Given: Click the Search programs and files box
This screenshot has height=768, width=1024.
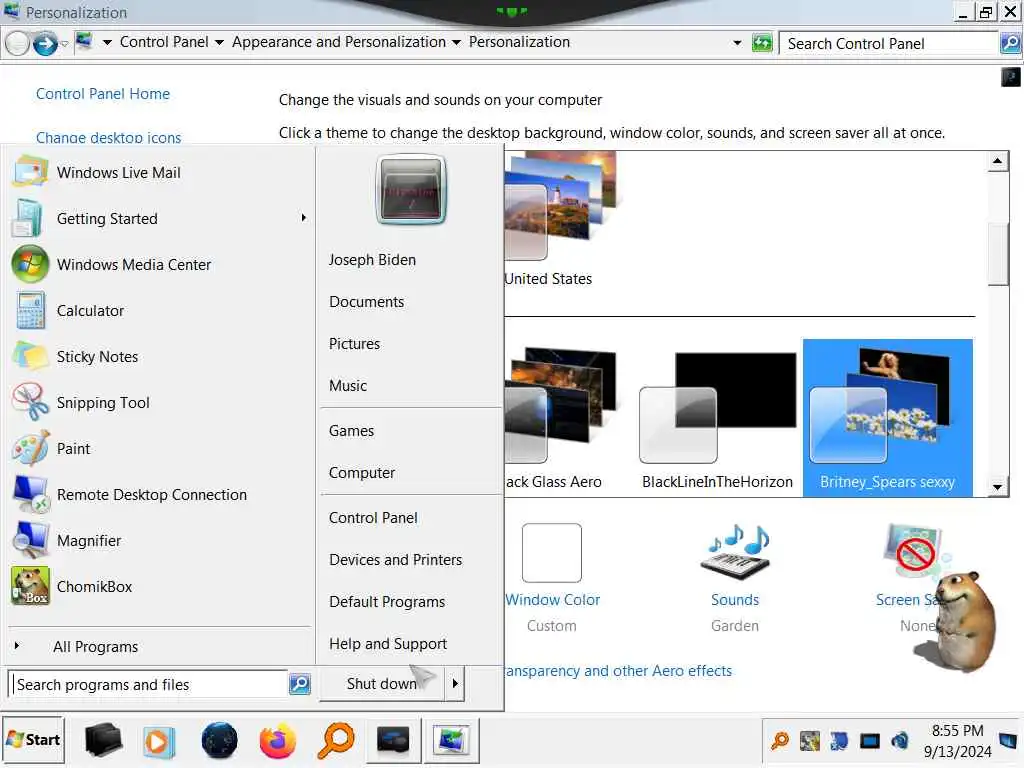Looking at the screenshot, I should coord(149,684).
